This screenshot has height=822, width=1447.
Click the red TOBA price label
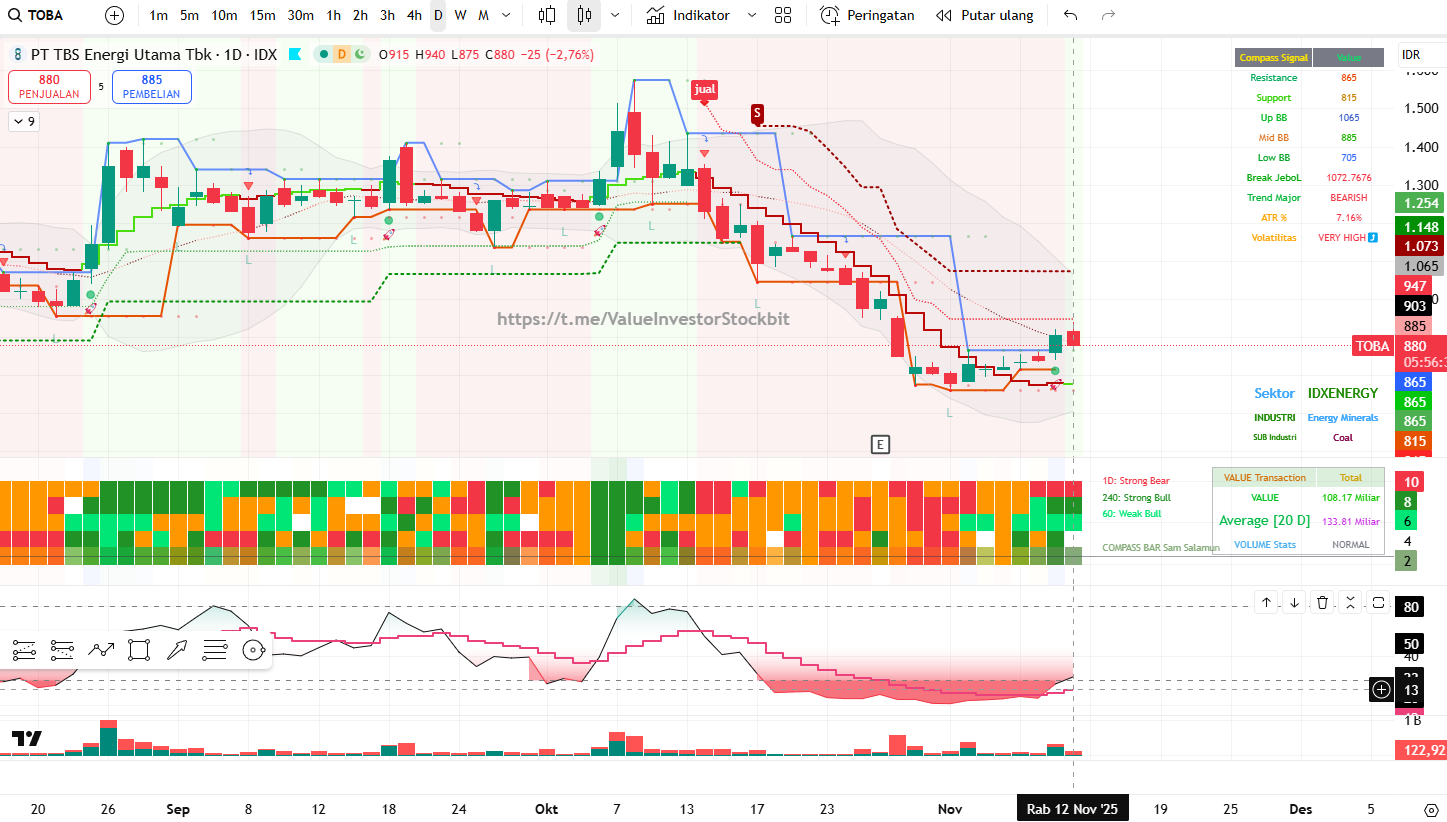click(1371, 346)
